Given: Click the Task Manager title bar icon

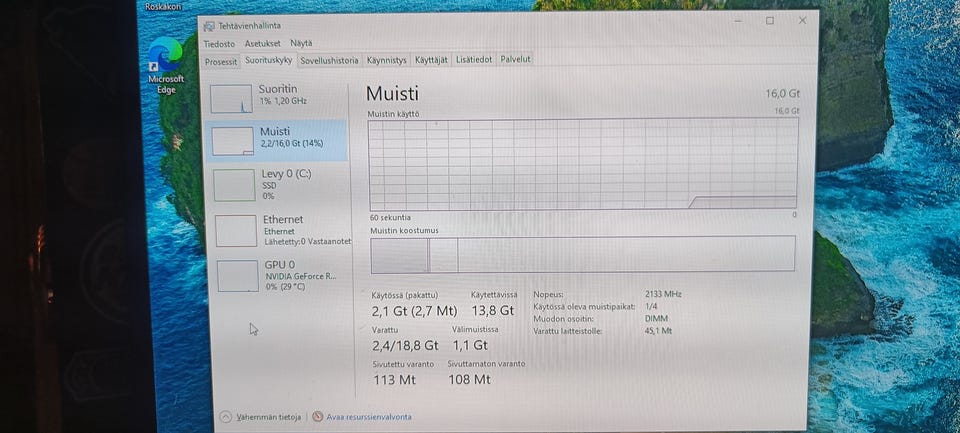Looking at the screenshot, I should tap(209, 26).
